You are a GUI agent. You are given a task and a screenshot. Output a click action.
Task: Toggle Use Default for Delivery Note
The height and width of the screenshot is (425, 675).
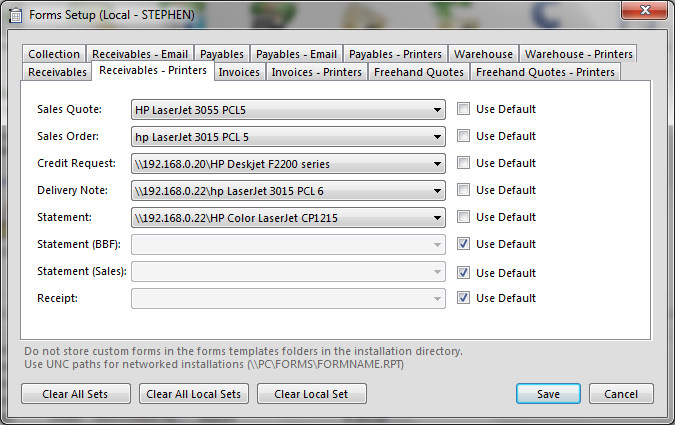pos(464,190)
